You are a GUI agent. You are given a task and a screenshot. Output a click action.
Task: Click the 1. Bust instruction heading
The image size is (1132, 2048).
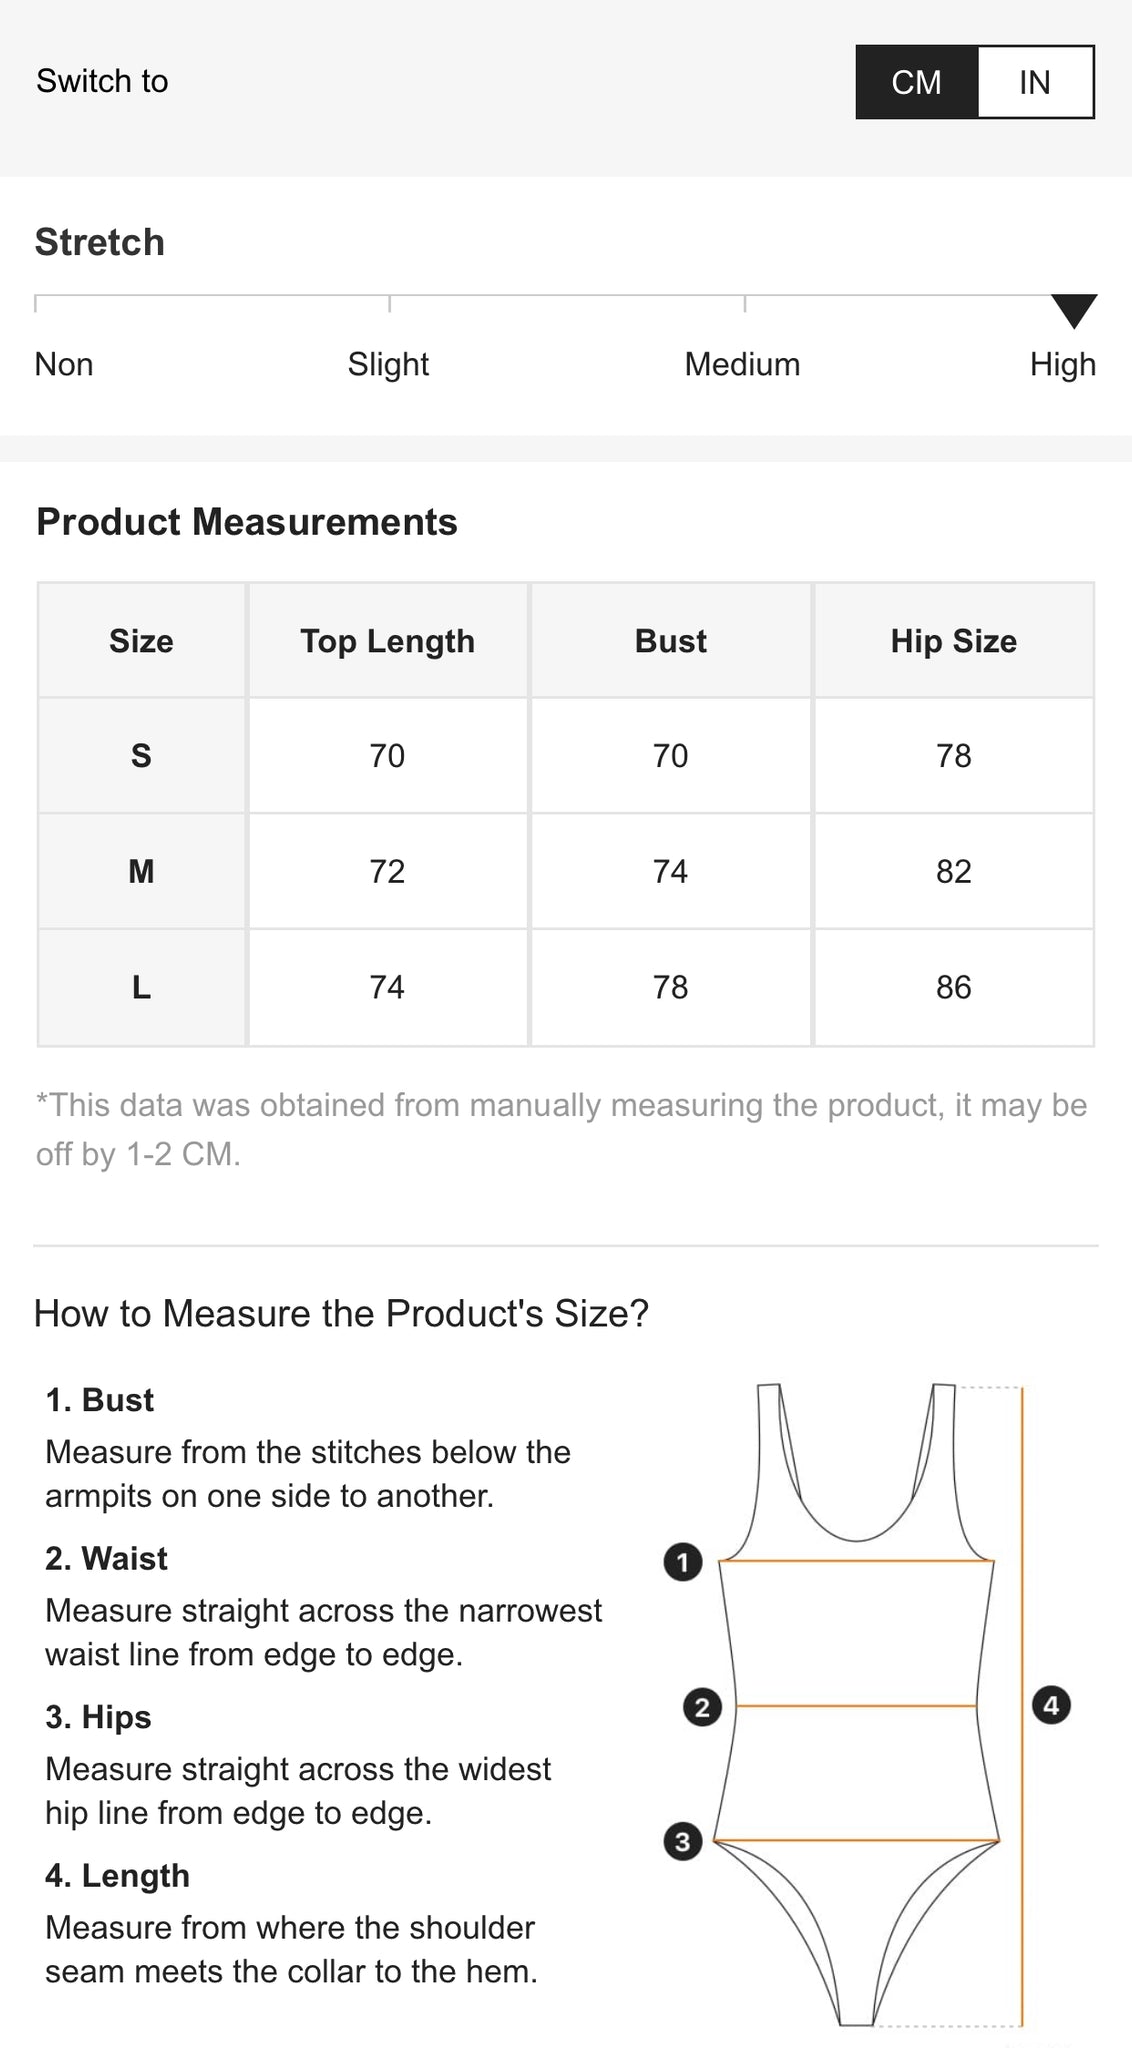pos(100,1400)
